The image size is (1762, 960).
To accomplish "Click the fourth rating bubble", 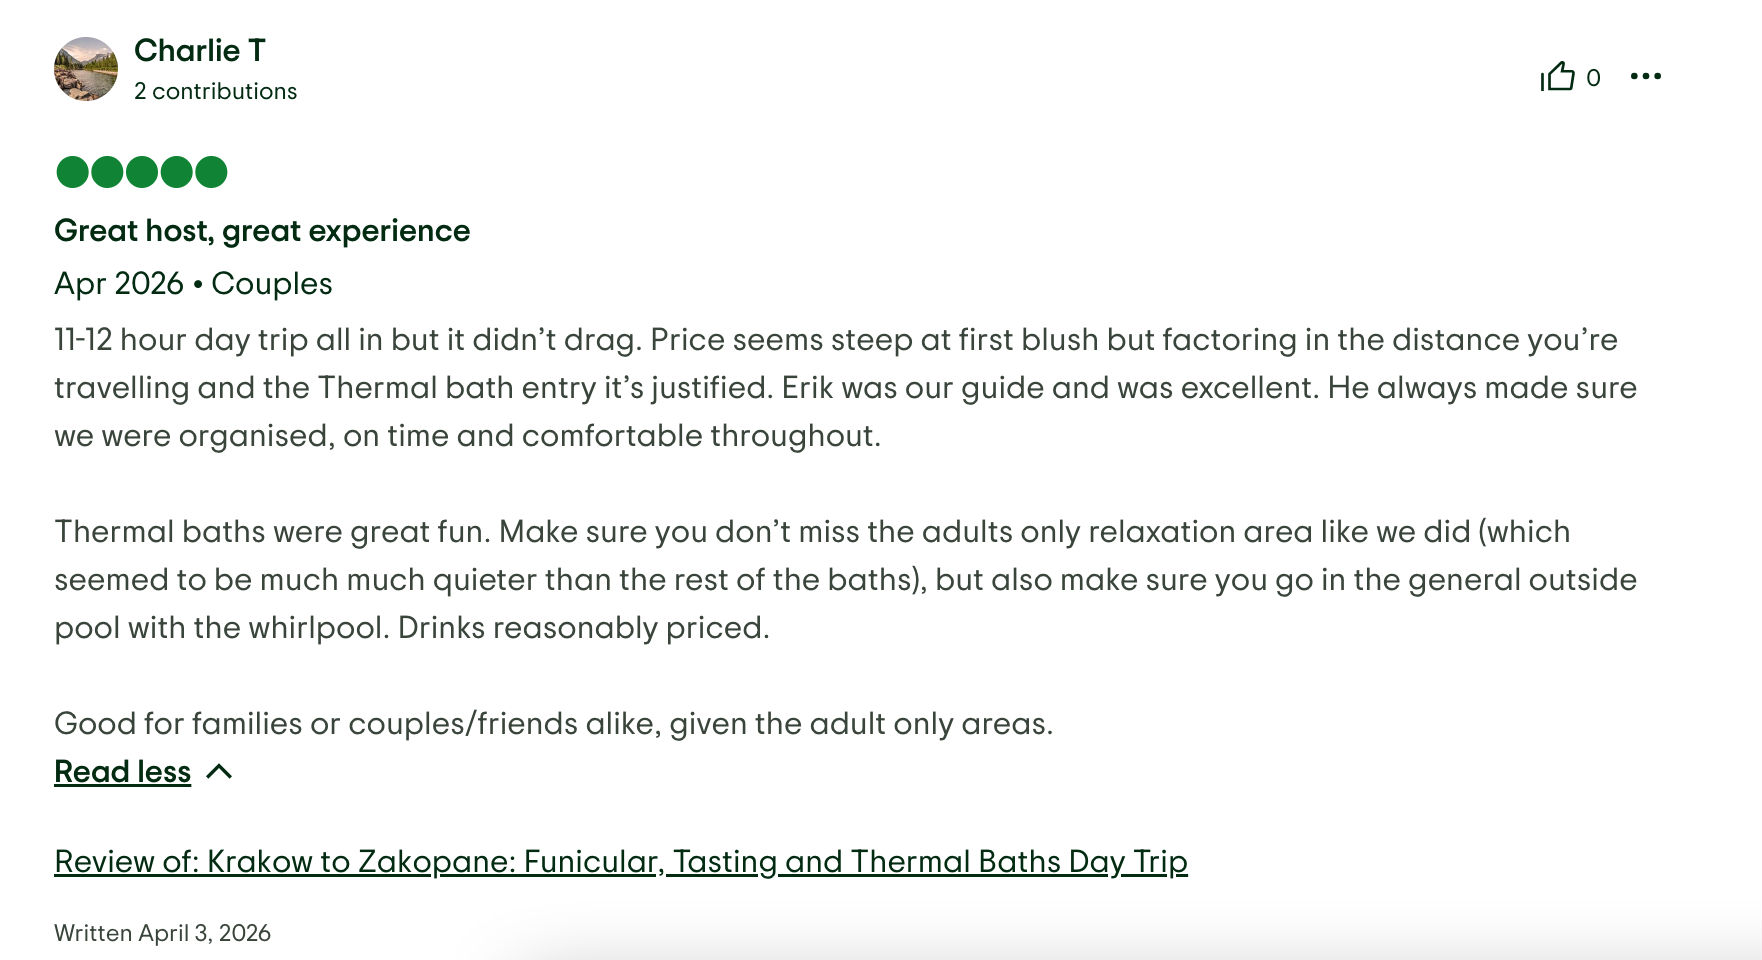I will click(176, 171).
